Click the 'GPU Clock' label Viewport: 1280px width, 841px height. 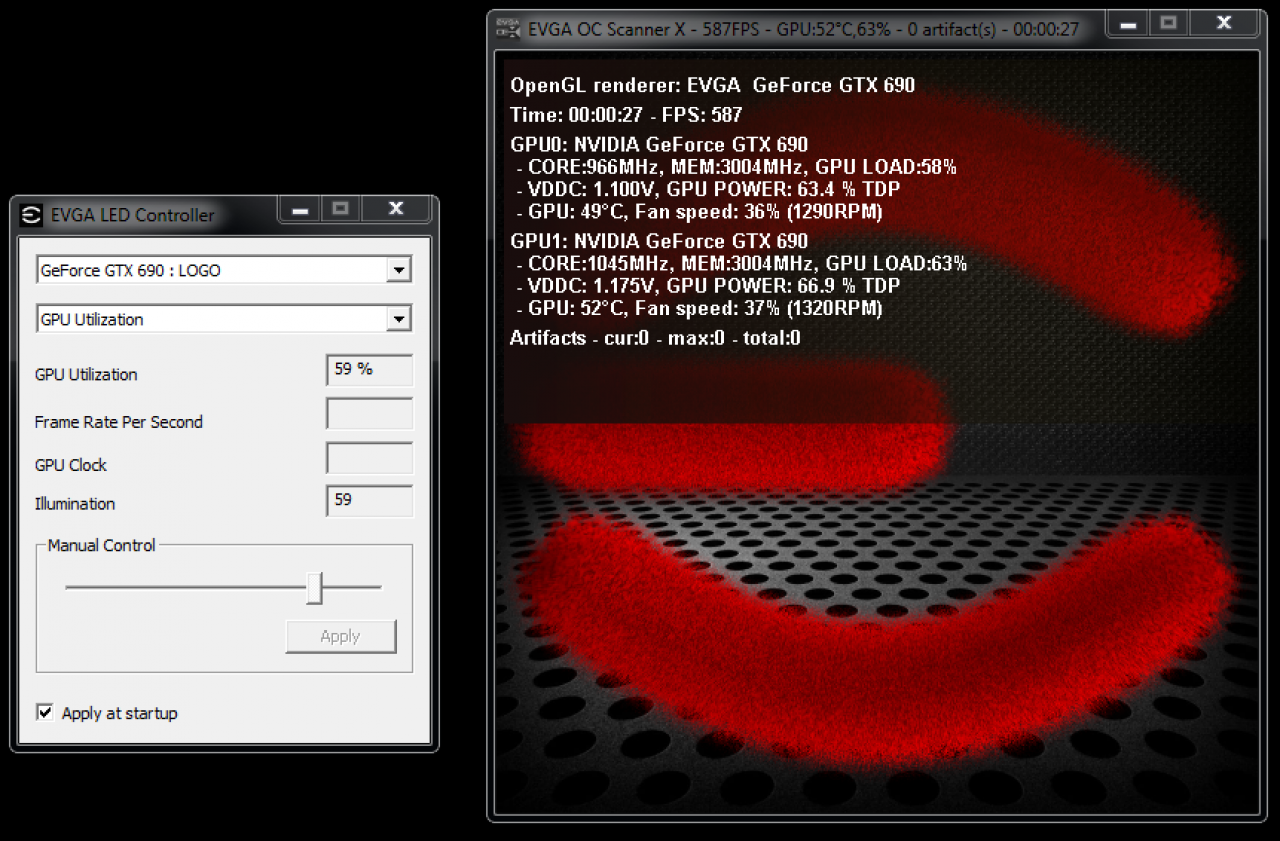click(x=70, y=465)
